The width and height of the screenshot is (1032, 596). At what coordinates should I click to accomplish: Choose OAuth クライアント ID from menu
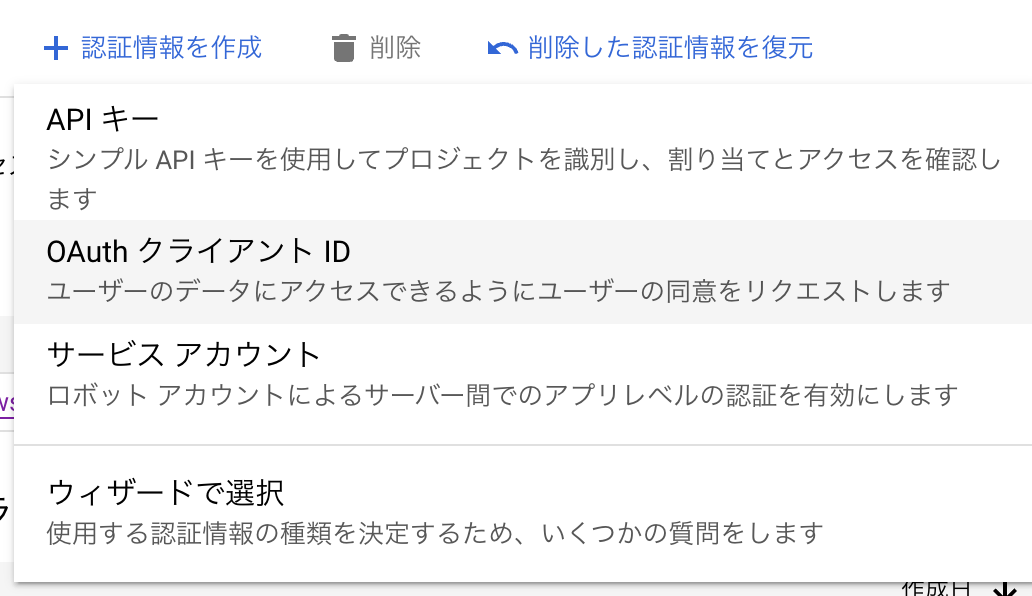pyautogui.click(x=198, y=252)
